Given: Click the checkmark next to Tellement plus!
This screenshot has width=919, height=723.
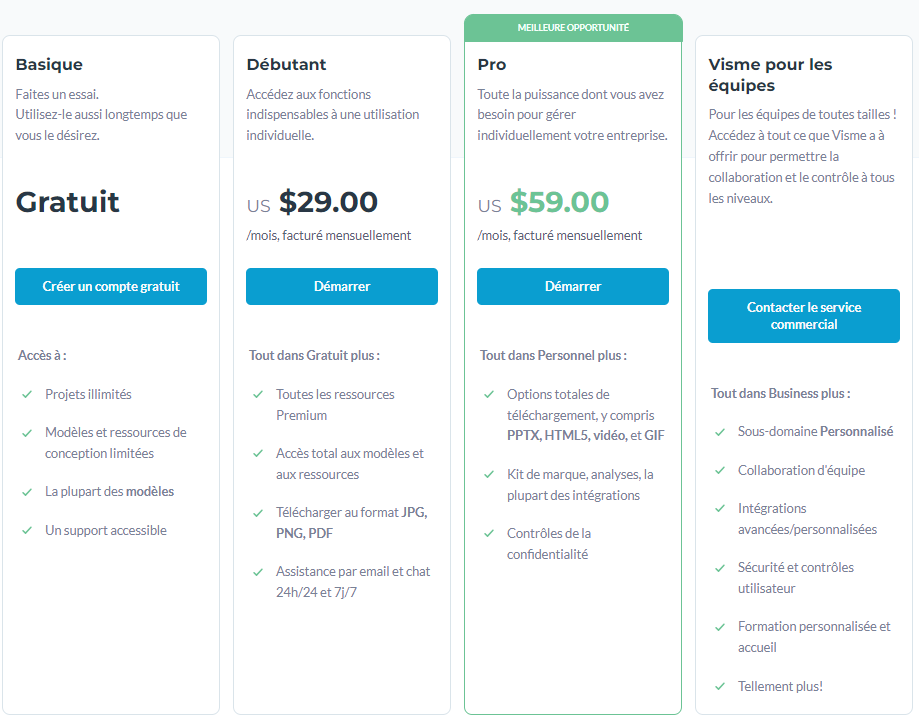Looking at the screenshot, I should click(720, 686).
